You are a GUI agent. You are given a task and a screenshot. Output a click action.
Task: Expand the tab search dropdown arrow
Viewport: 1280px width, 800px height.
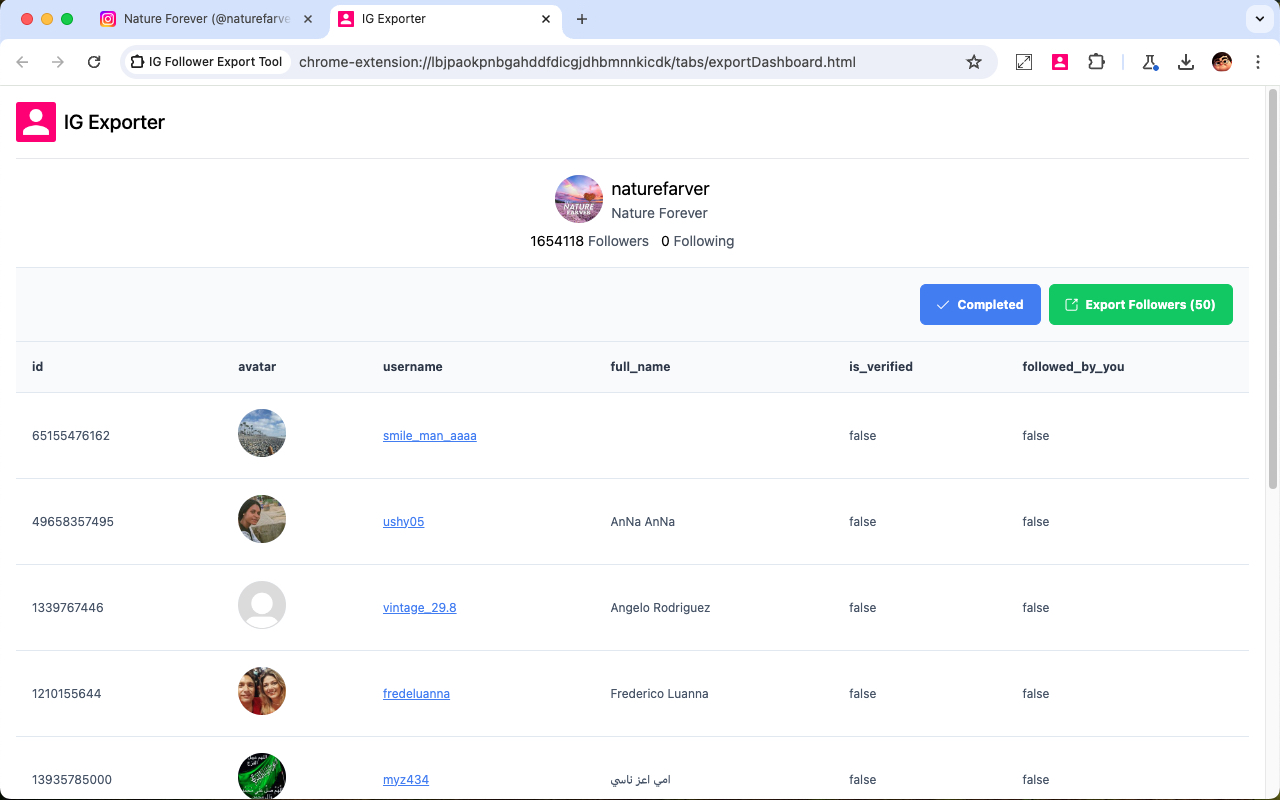tap(1259, 19)
